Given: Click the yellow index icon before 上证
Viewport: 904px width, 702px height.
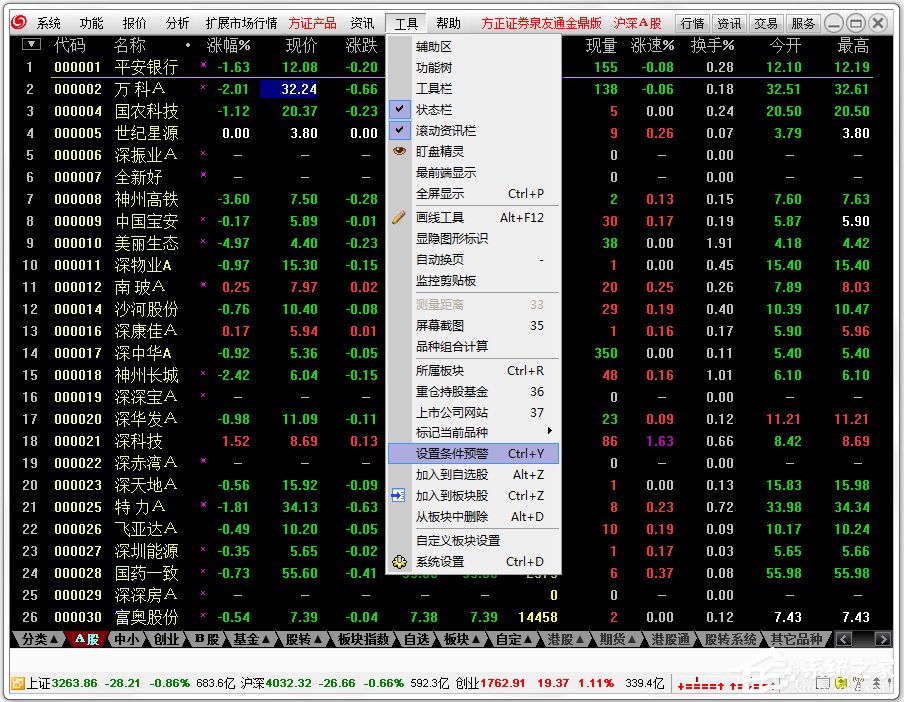Looking at the screenshot, I should coord(18,684).
